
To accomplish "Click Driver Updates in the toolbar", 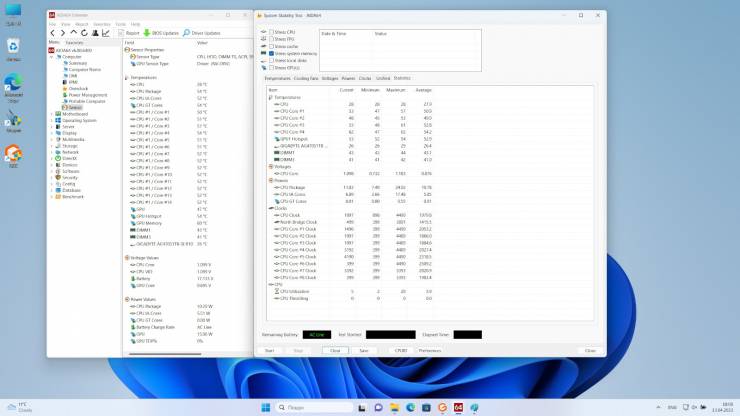I will tap(202, 33).
